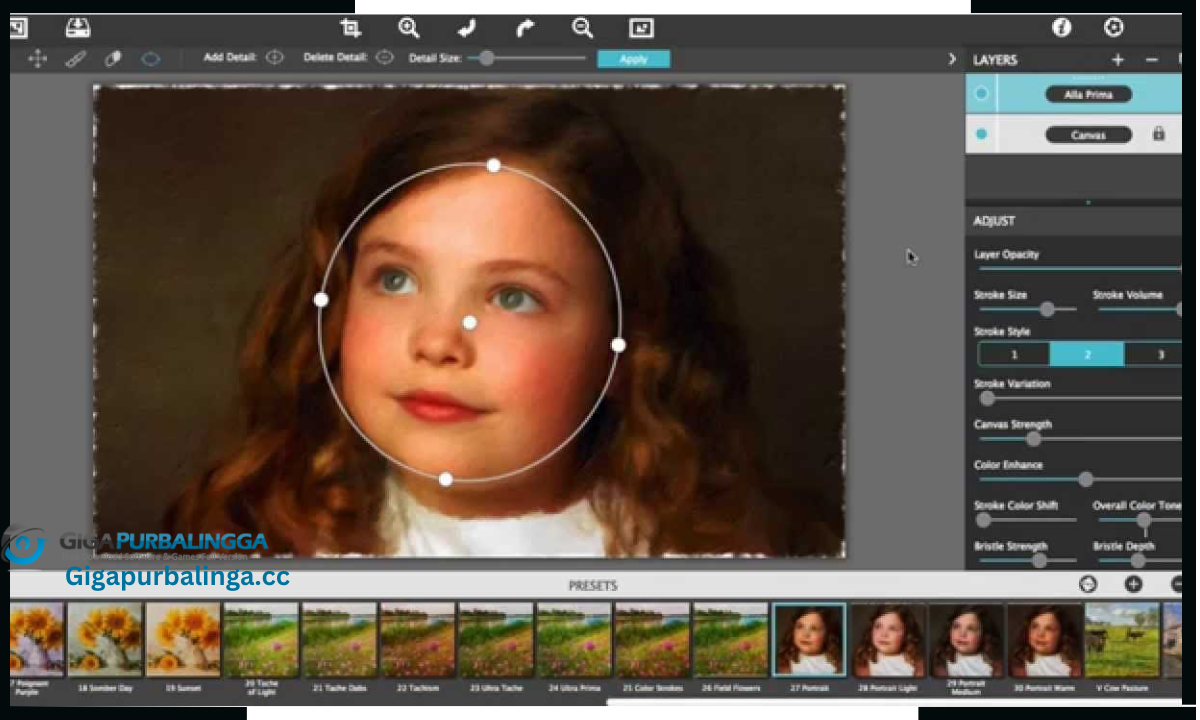1200x720 pixels.
Task: Adjust the Bristle Depth slider
Action: click(1137, 561)
